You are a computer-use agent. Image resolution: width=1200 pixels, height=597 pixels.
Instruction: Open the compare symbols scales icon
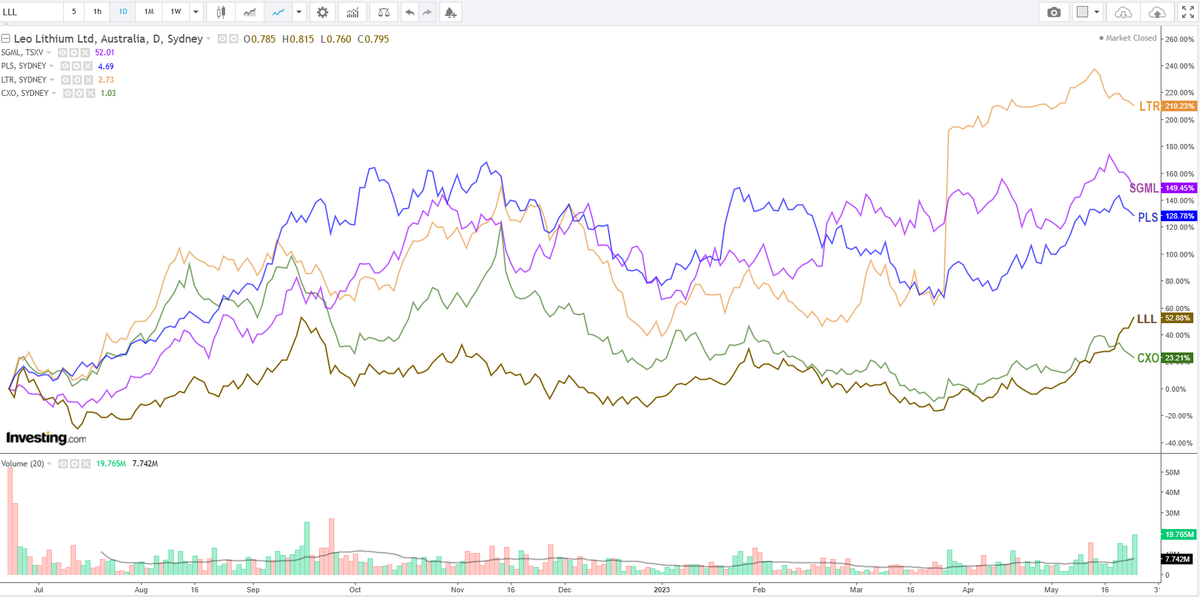point(382,12)
